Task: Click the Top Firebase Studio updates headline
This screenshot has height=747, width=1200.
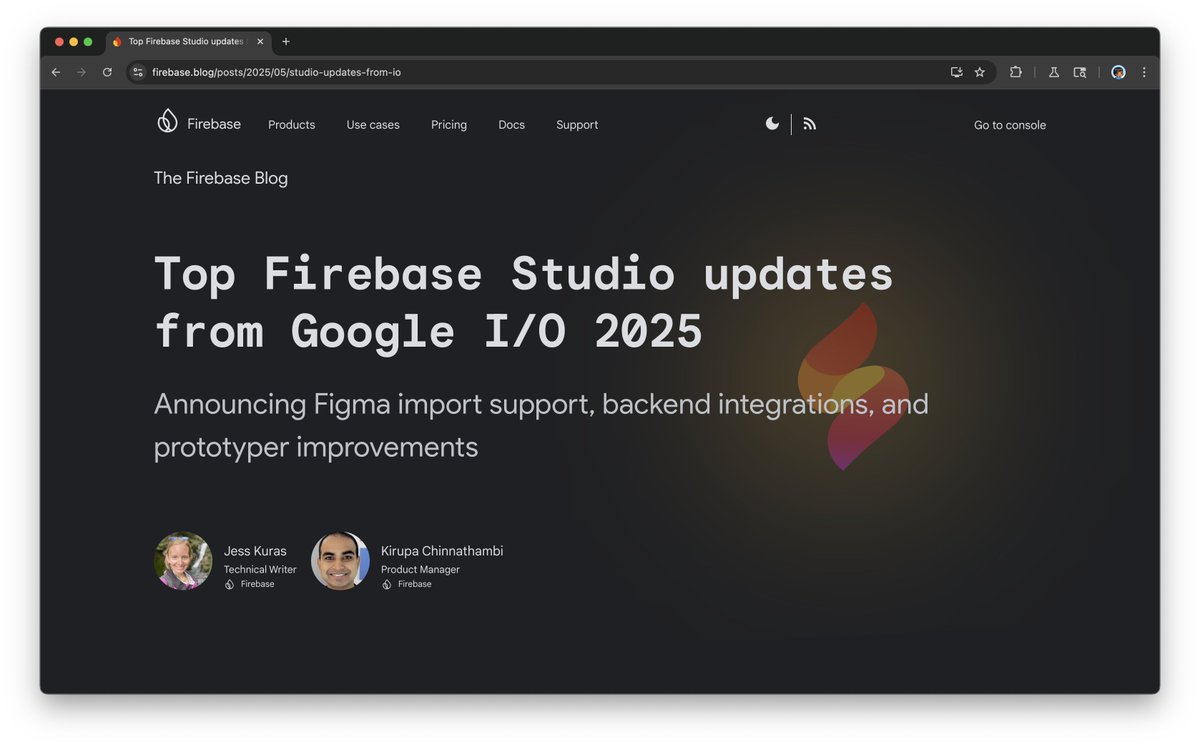Action: pyautogui.click(x=523, y=302)
